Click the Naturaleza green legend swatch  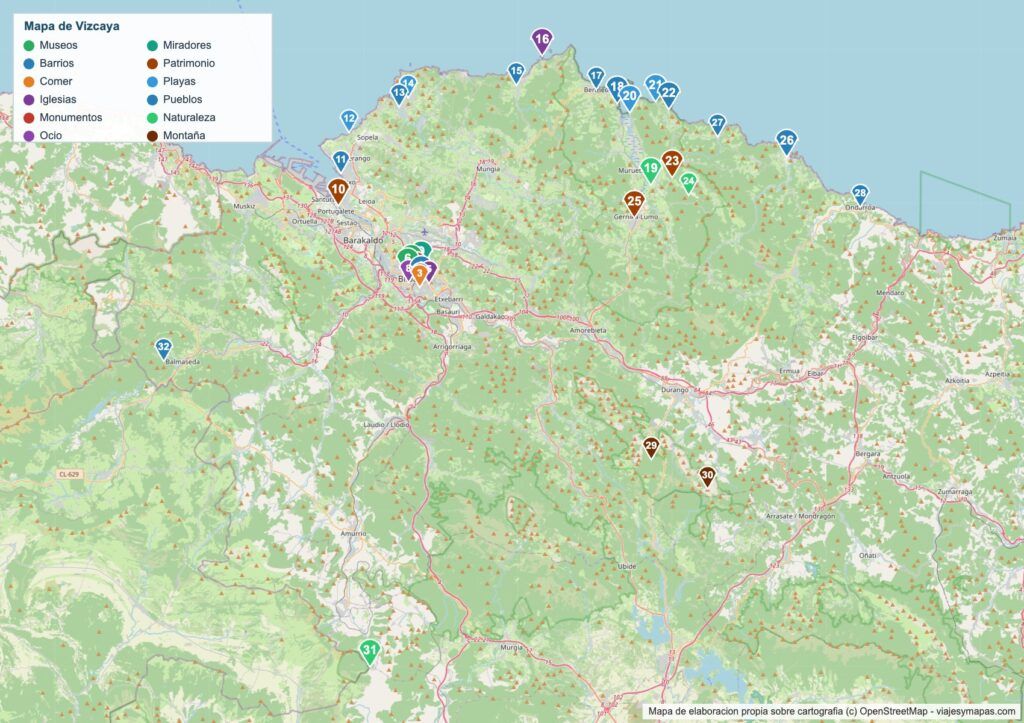[x=152, y=118]
